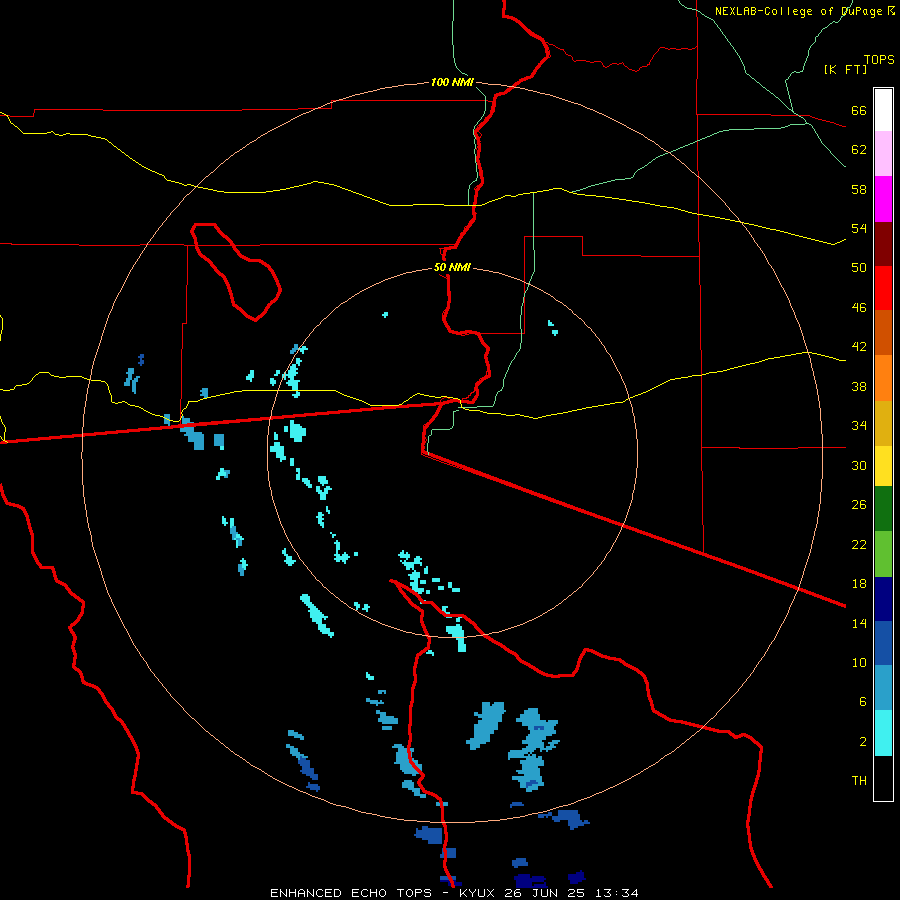This screenshot has width=900, height=900.
Task: Click the legend value 18
Action: (859, 583)
